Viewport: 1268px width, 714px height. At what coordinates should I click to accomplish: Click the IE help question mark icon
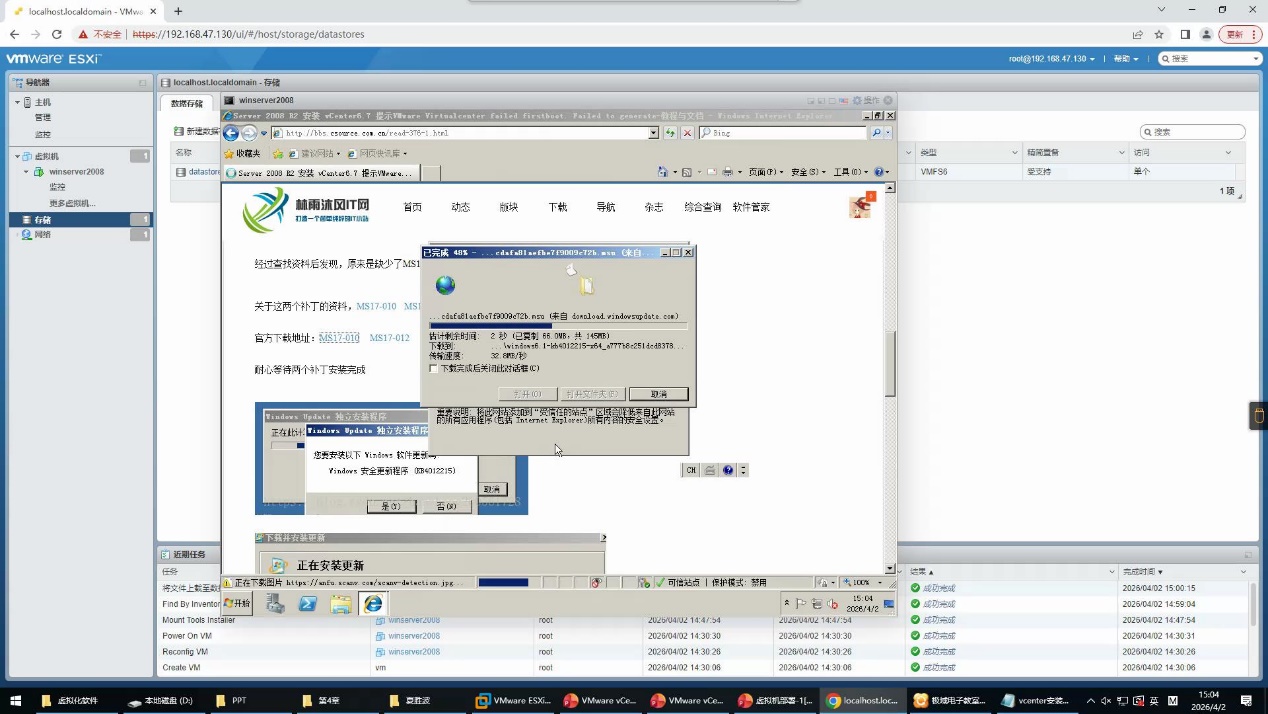click(879, 172)
